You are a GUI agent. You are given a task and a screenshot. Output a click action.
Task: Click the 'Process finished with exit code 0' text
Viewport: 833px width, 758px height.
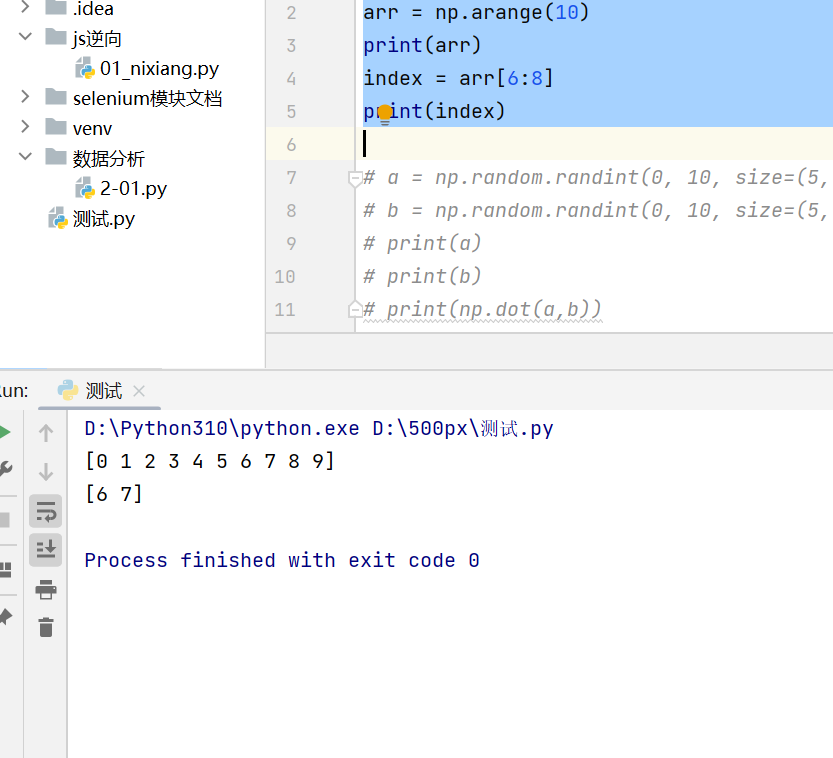point(282,560)
